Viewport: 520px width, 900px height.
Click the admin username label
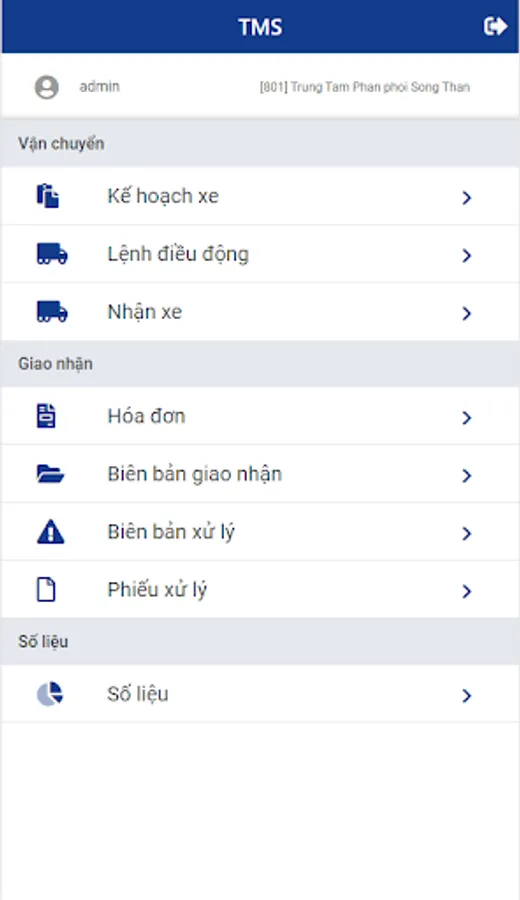pyautogui.click(x=99, y=87)
